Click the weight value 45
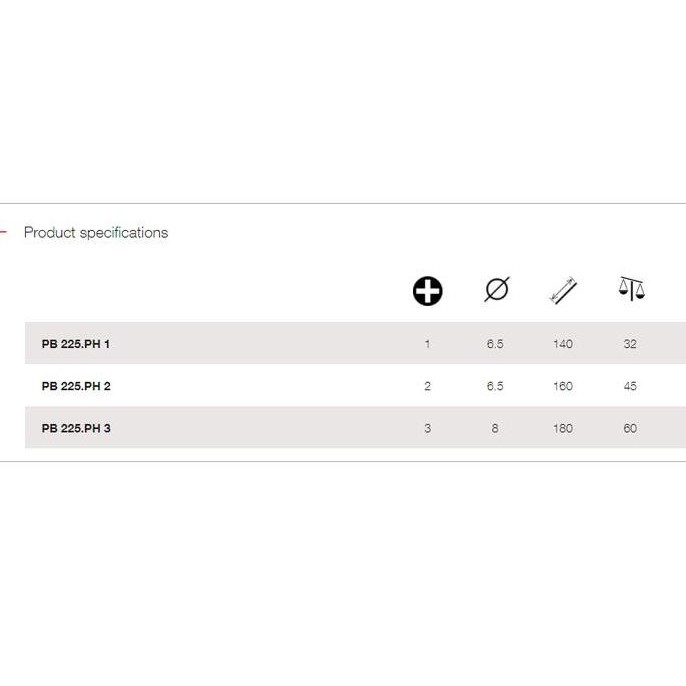 click(630, 386)
